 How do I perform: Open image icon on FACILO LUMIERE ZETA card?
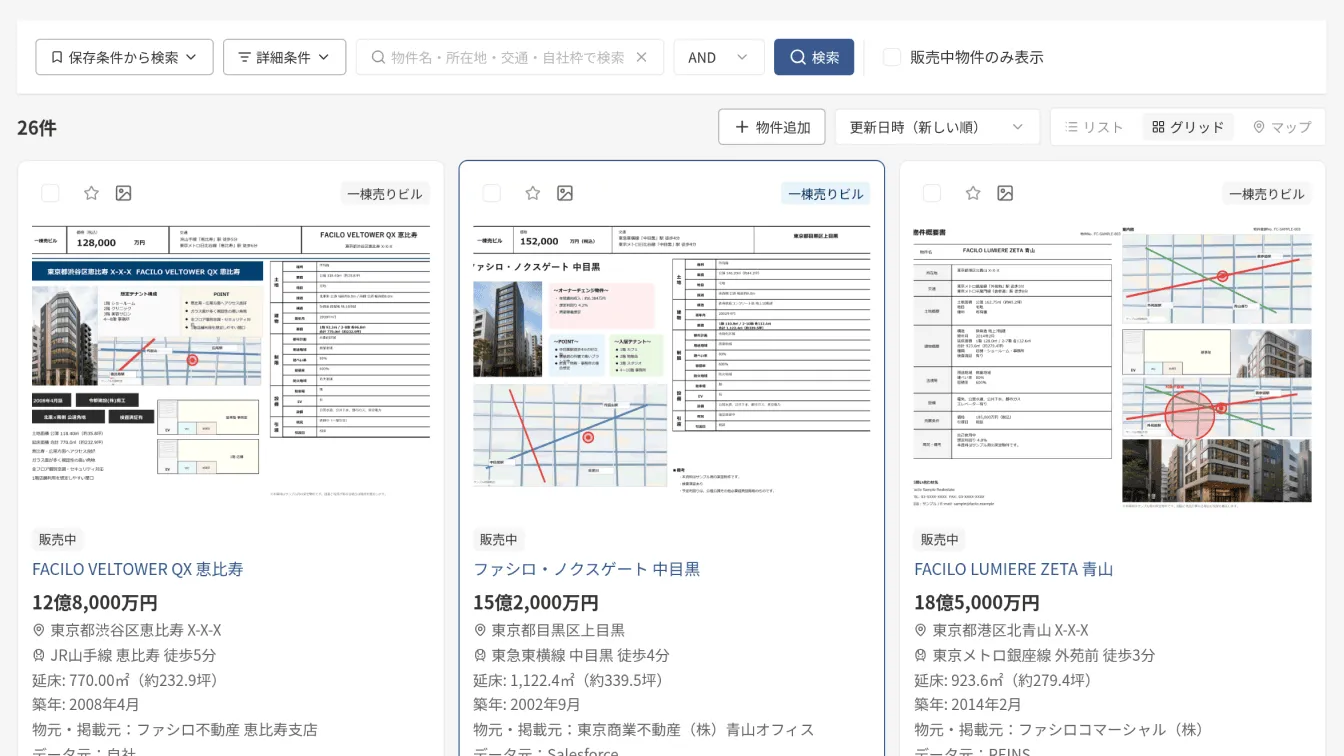[1005, 193]
